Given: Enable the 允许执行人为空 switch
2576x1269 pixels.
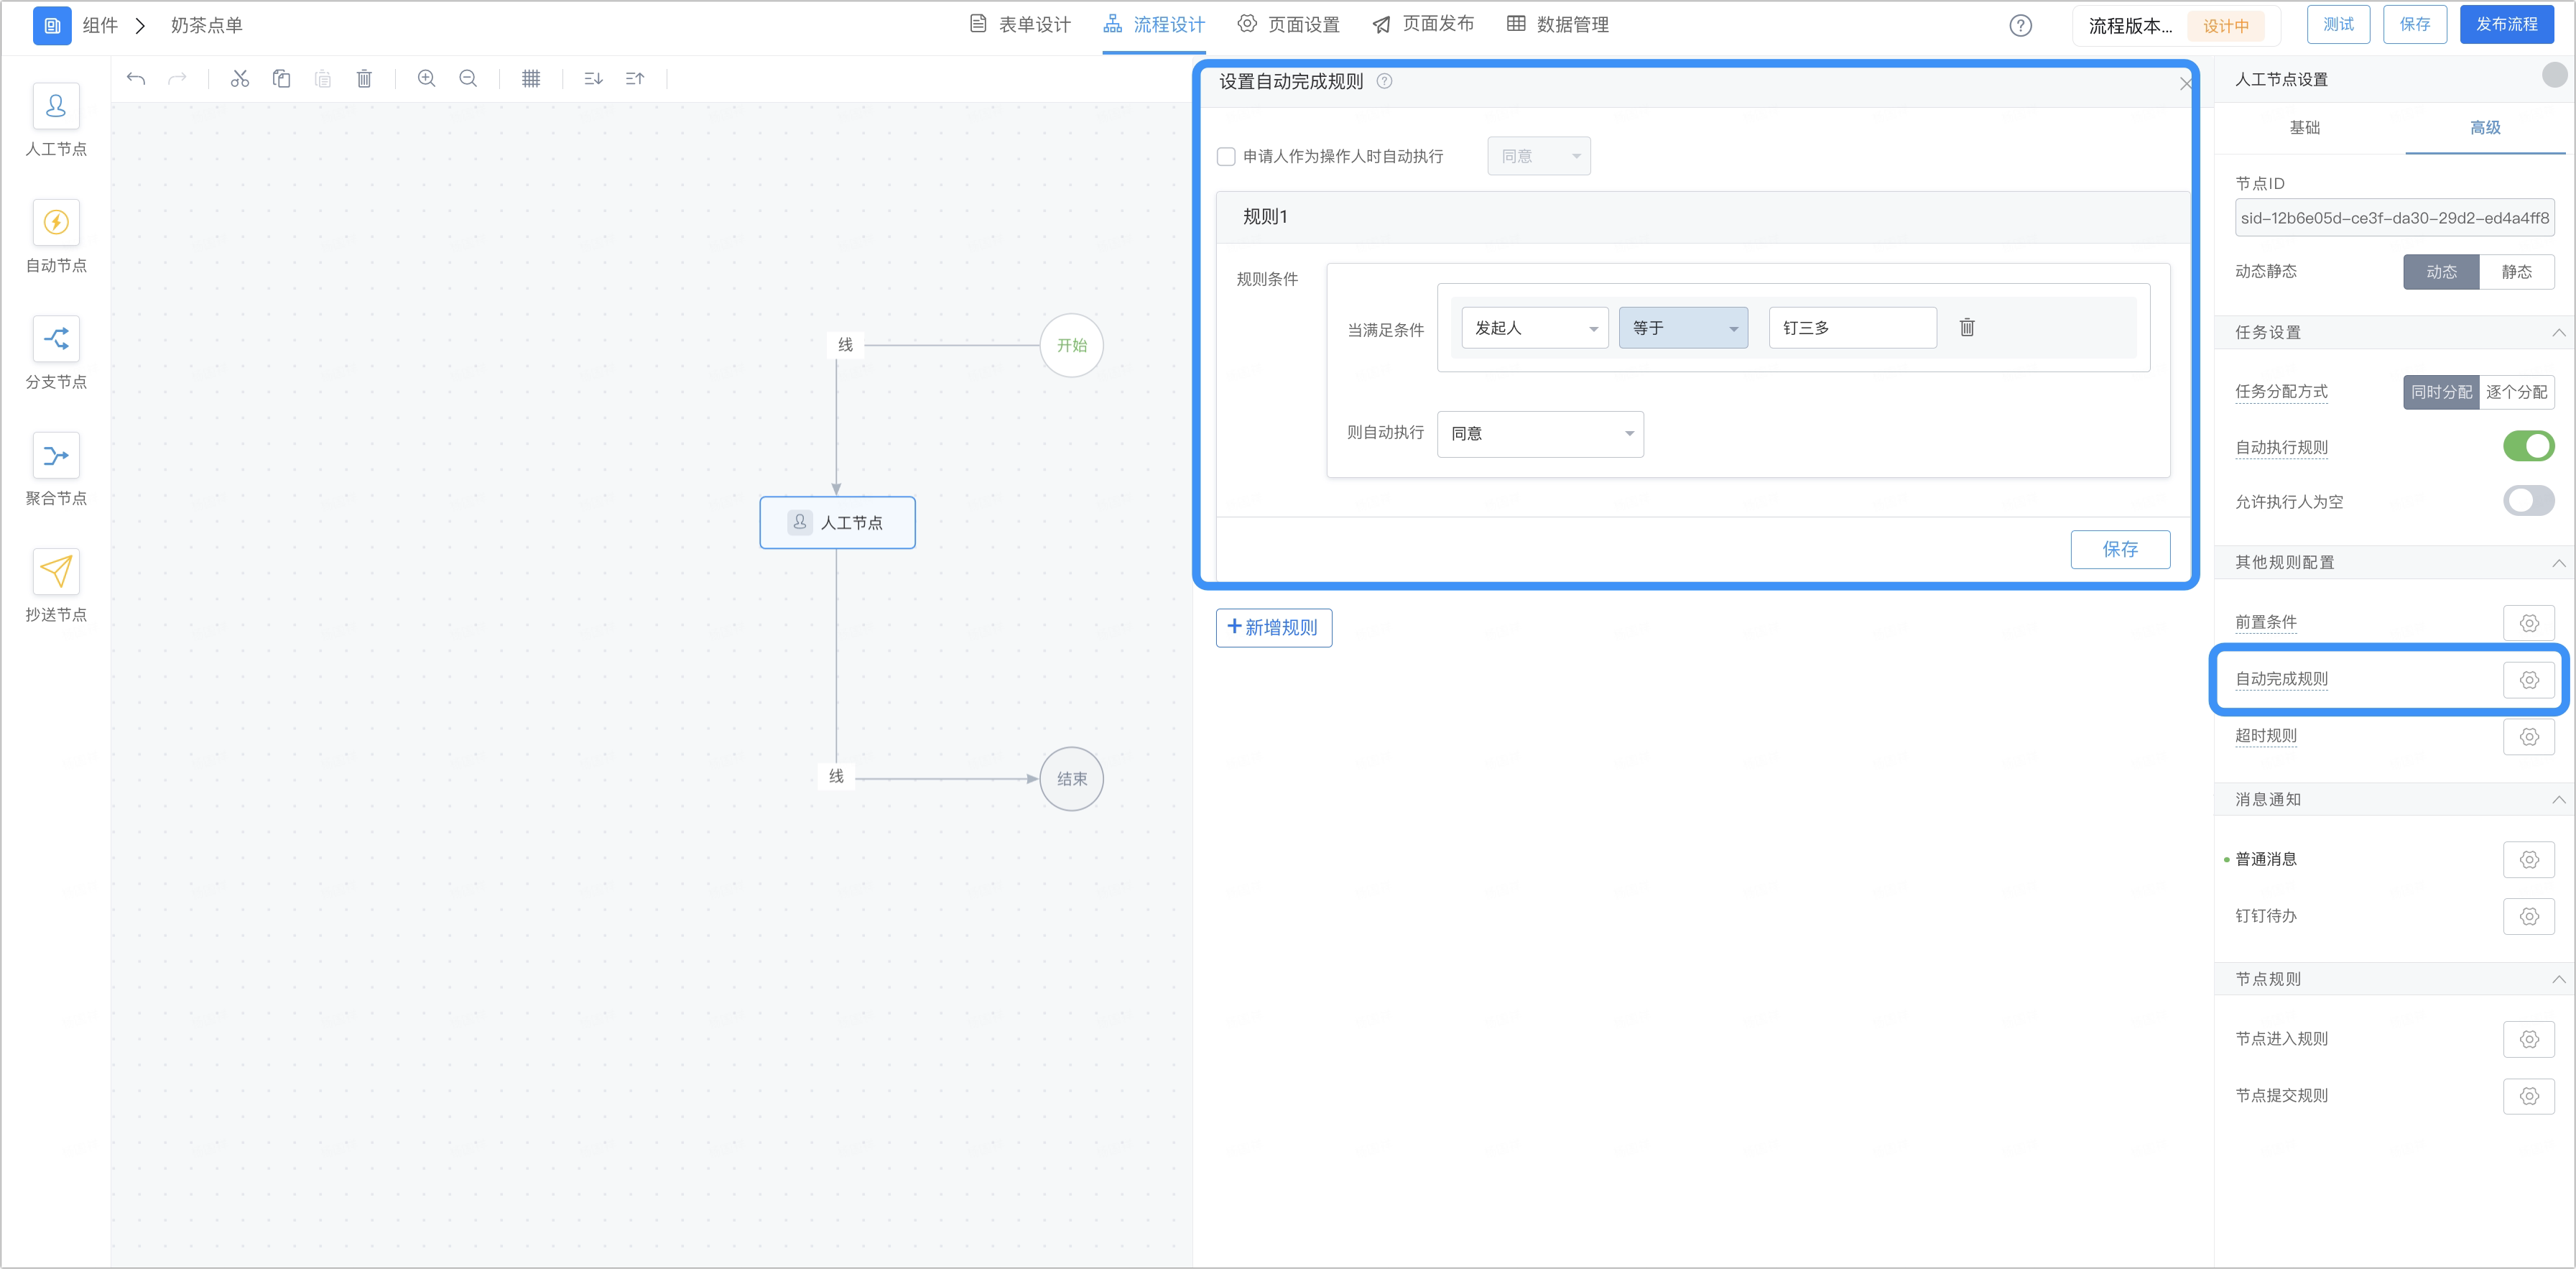Looking at the screenshot, I should [2528, 500].
